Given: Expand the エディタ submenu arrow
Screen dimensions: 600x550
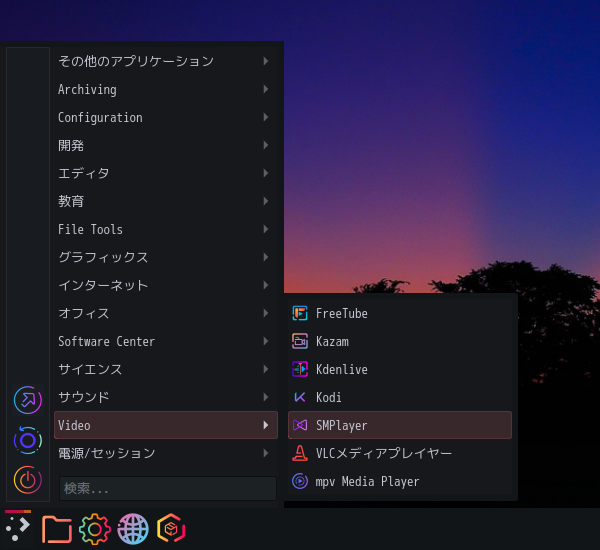Looking at the screenshot, I should (266, 173).
